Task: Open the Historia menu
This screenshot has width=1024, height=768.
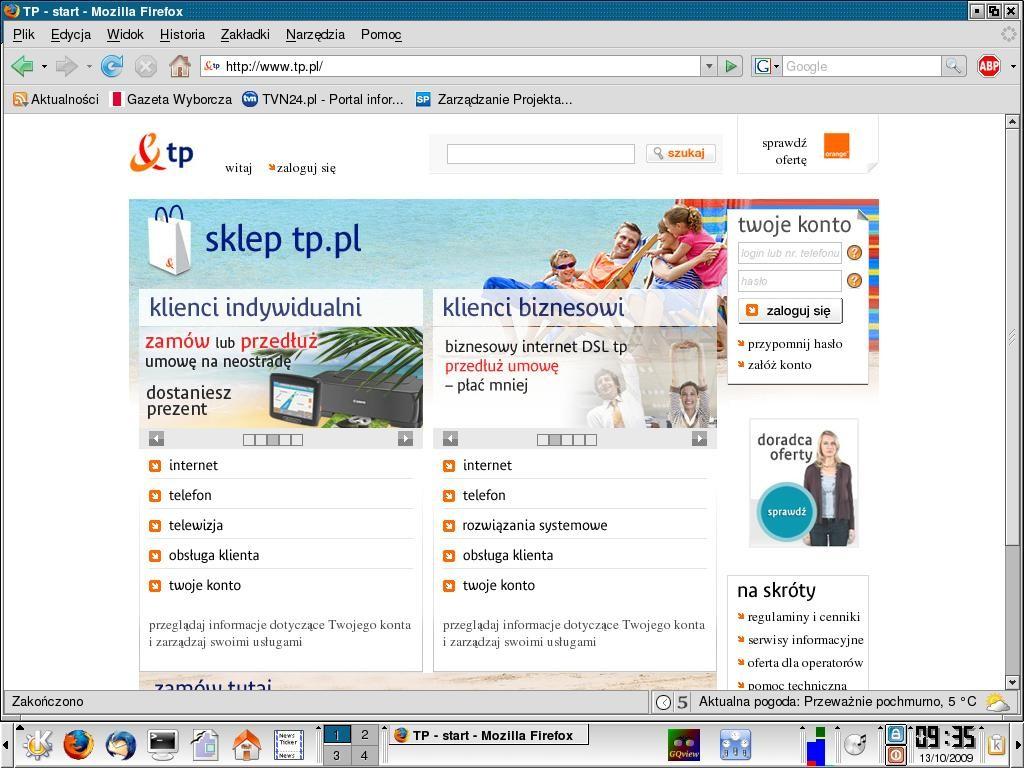Action: [182, 35]
